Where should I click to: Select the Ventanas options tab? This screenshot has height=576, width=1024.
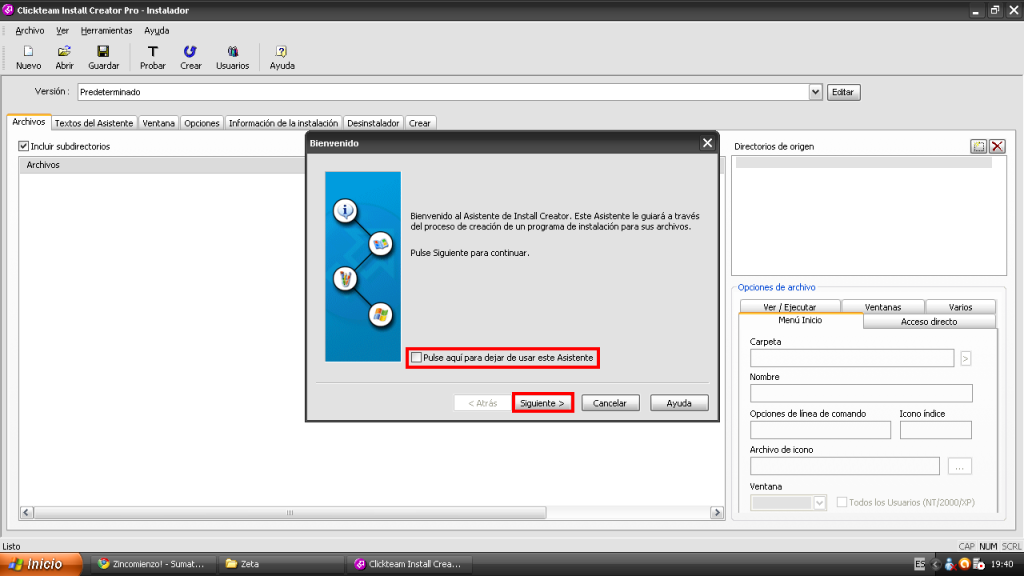pos(882,307)
